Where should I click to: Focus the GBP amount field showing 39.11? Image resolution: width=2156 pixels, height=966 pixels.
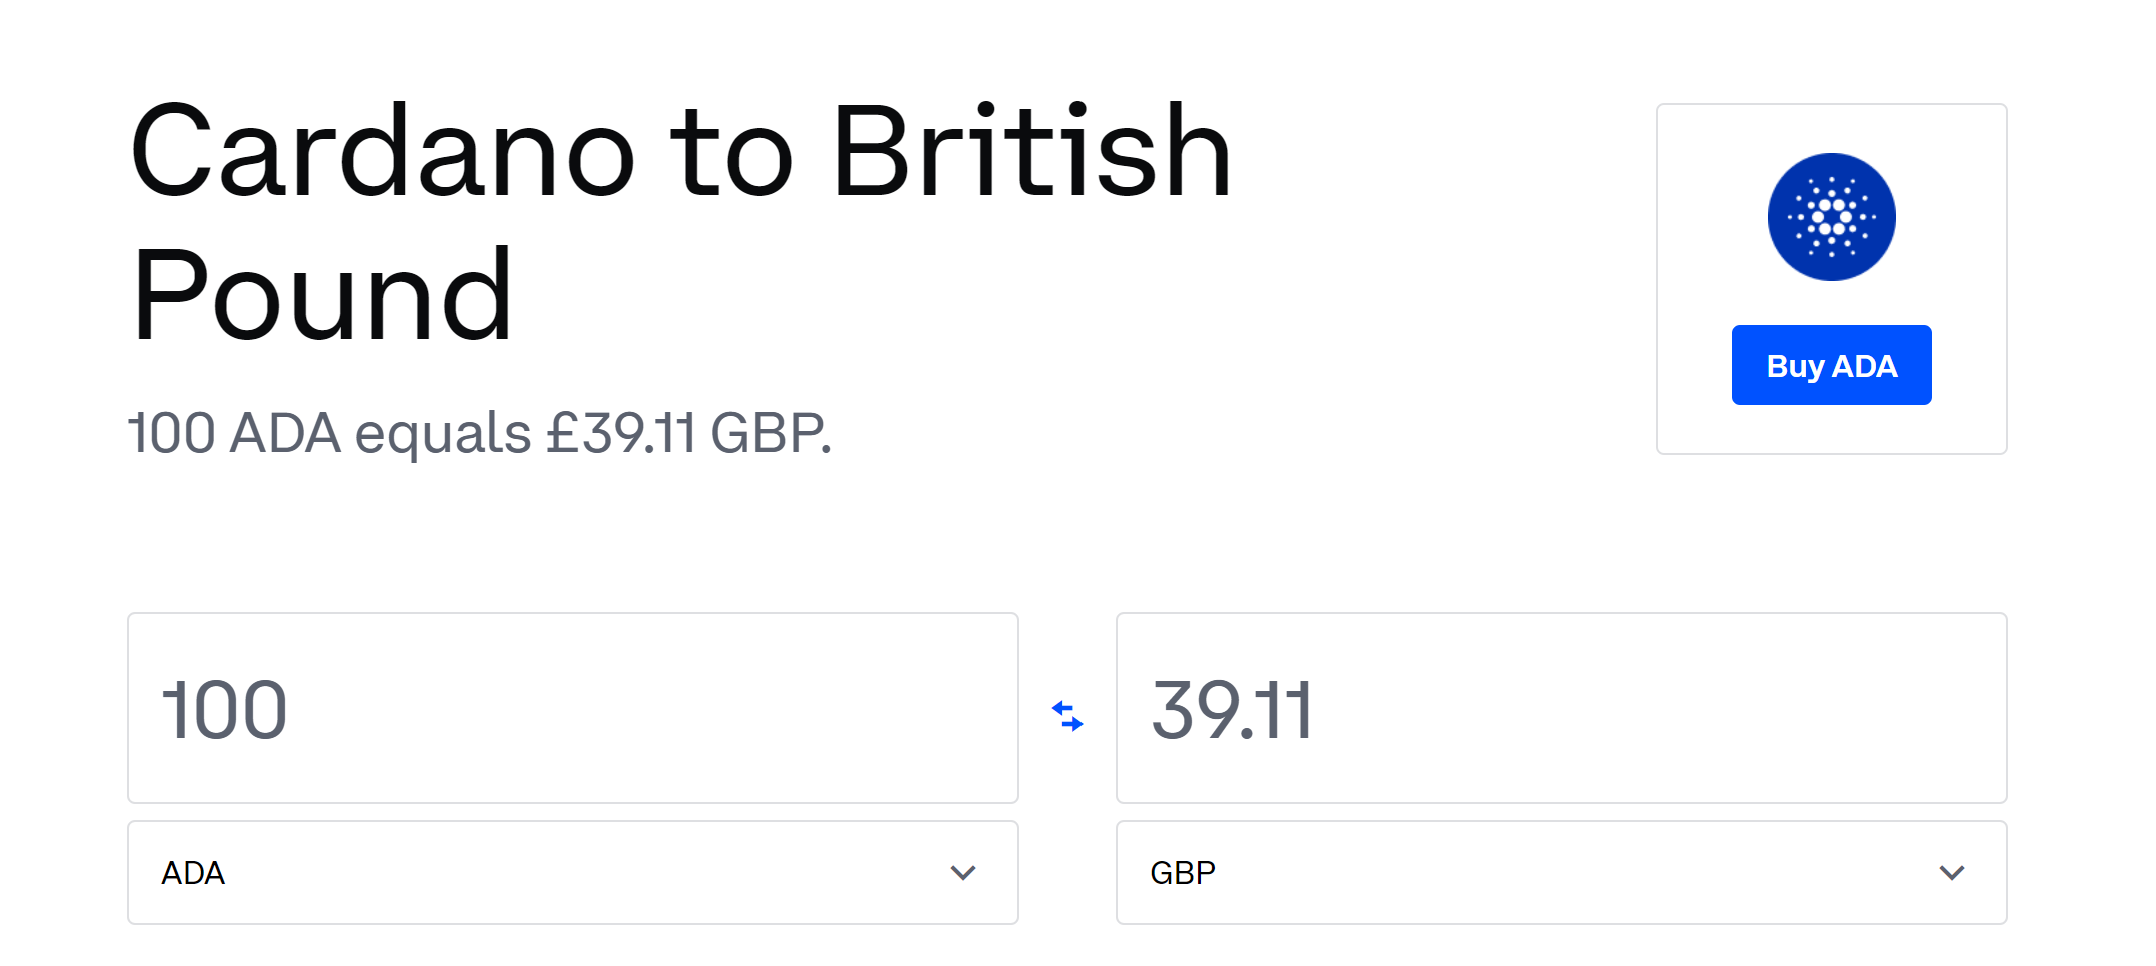click(x=1561, y=708)
